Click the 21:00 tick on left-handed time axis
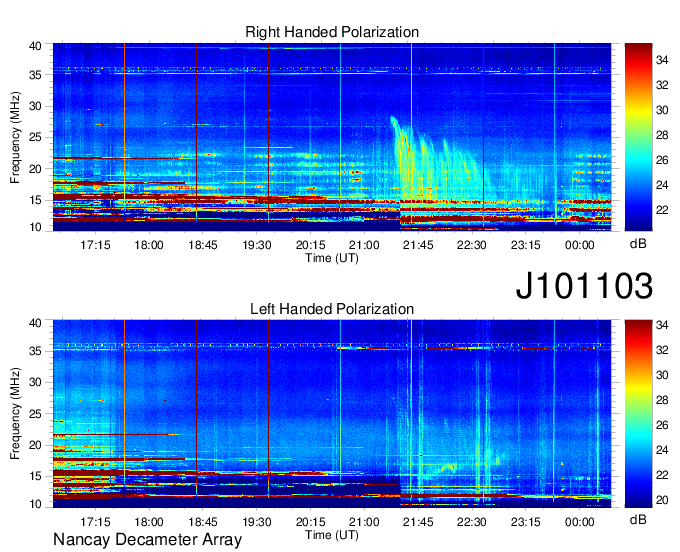 364,522
